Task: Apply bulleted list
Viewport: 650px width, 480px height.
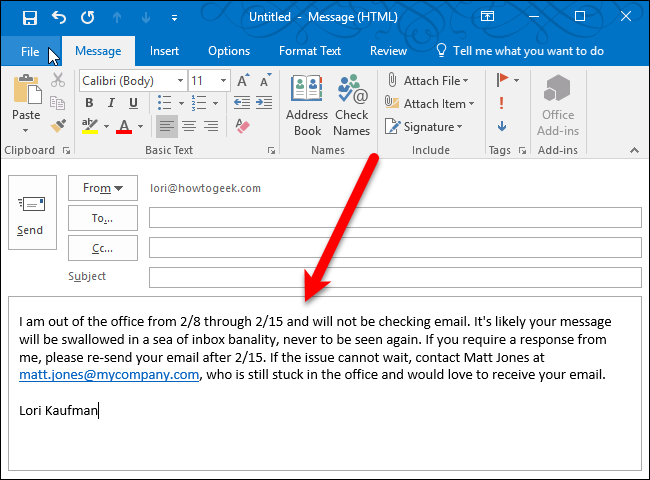Action: pos(165,102)
